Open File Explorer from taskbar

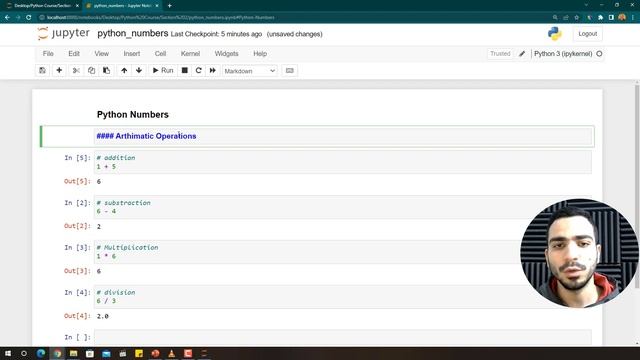[73, 353]
